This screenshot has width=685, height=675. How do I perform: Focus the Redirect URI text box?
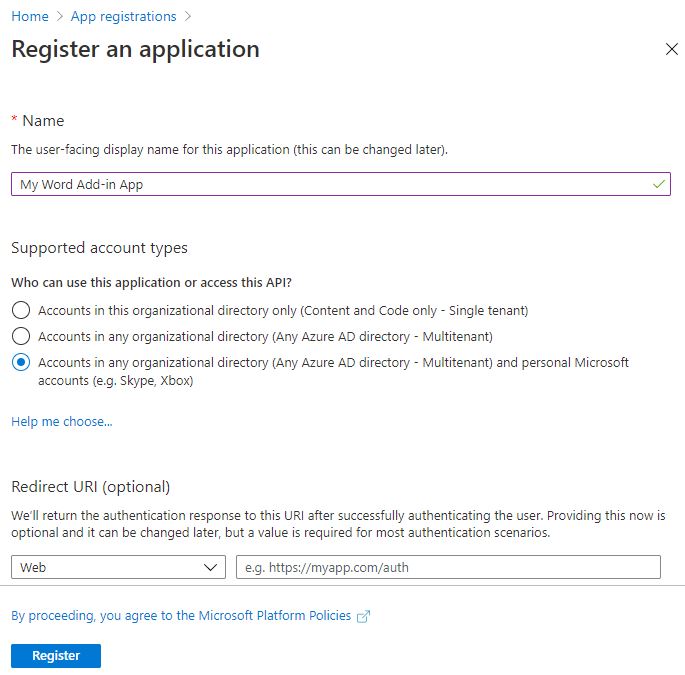coord(448,567)
